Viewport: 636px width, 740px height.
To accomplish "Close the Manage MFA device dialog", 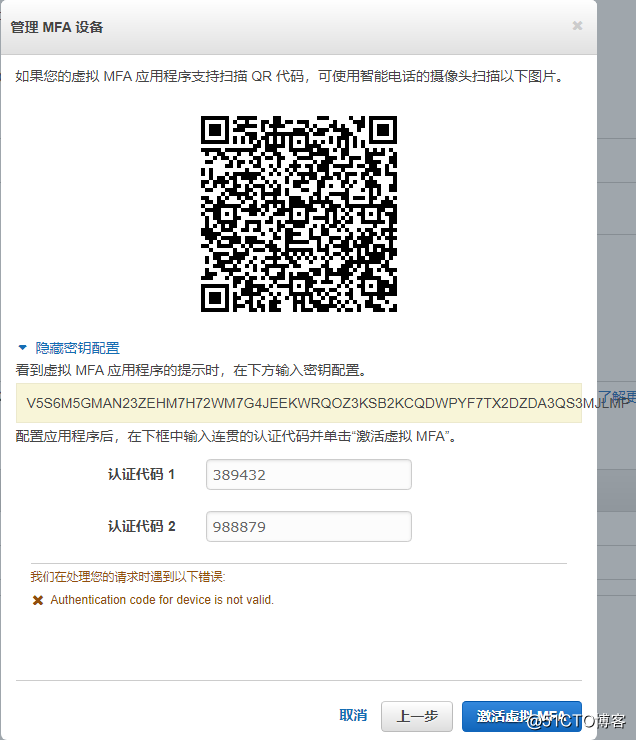I will (577, 26).
